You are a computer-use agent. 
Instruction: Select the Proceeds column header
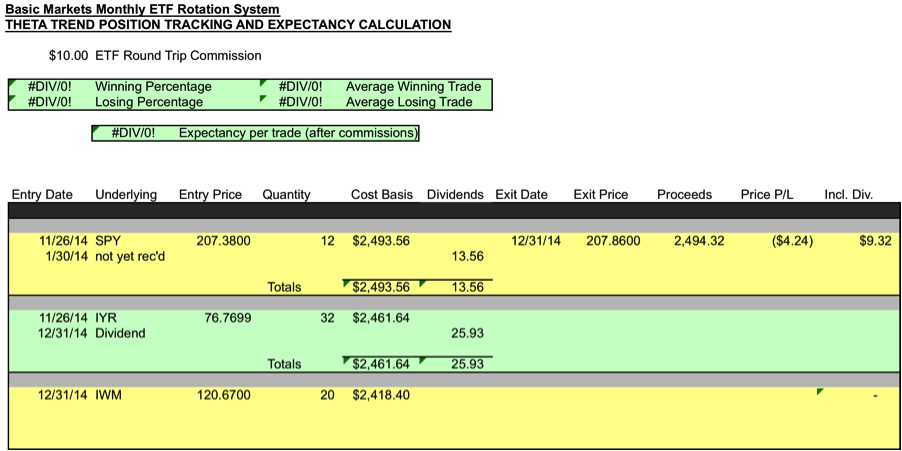[685, 194]
